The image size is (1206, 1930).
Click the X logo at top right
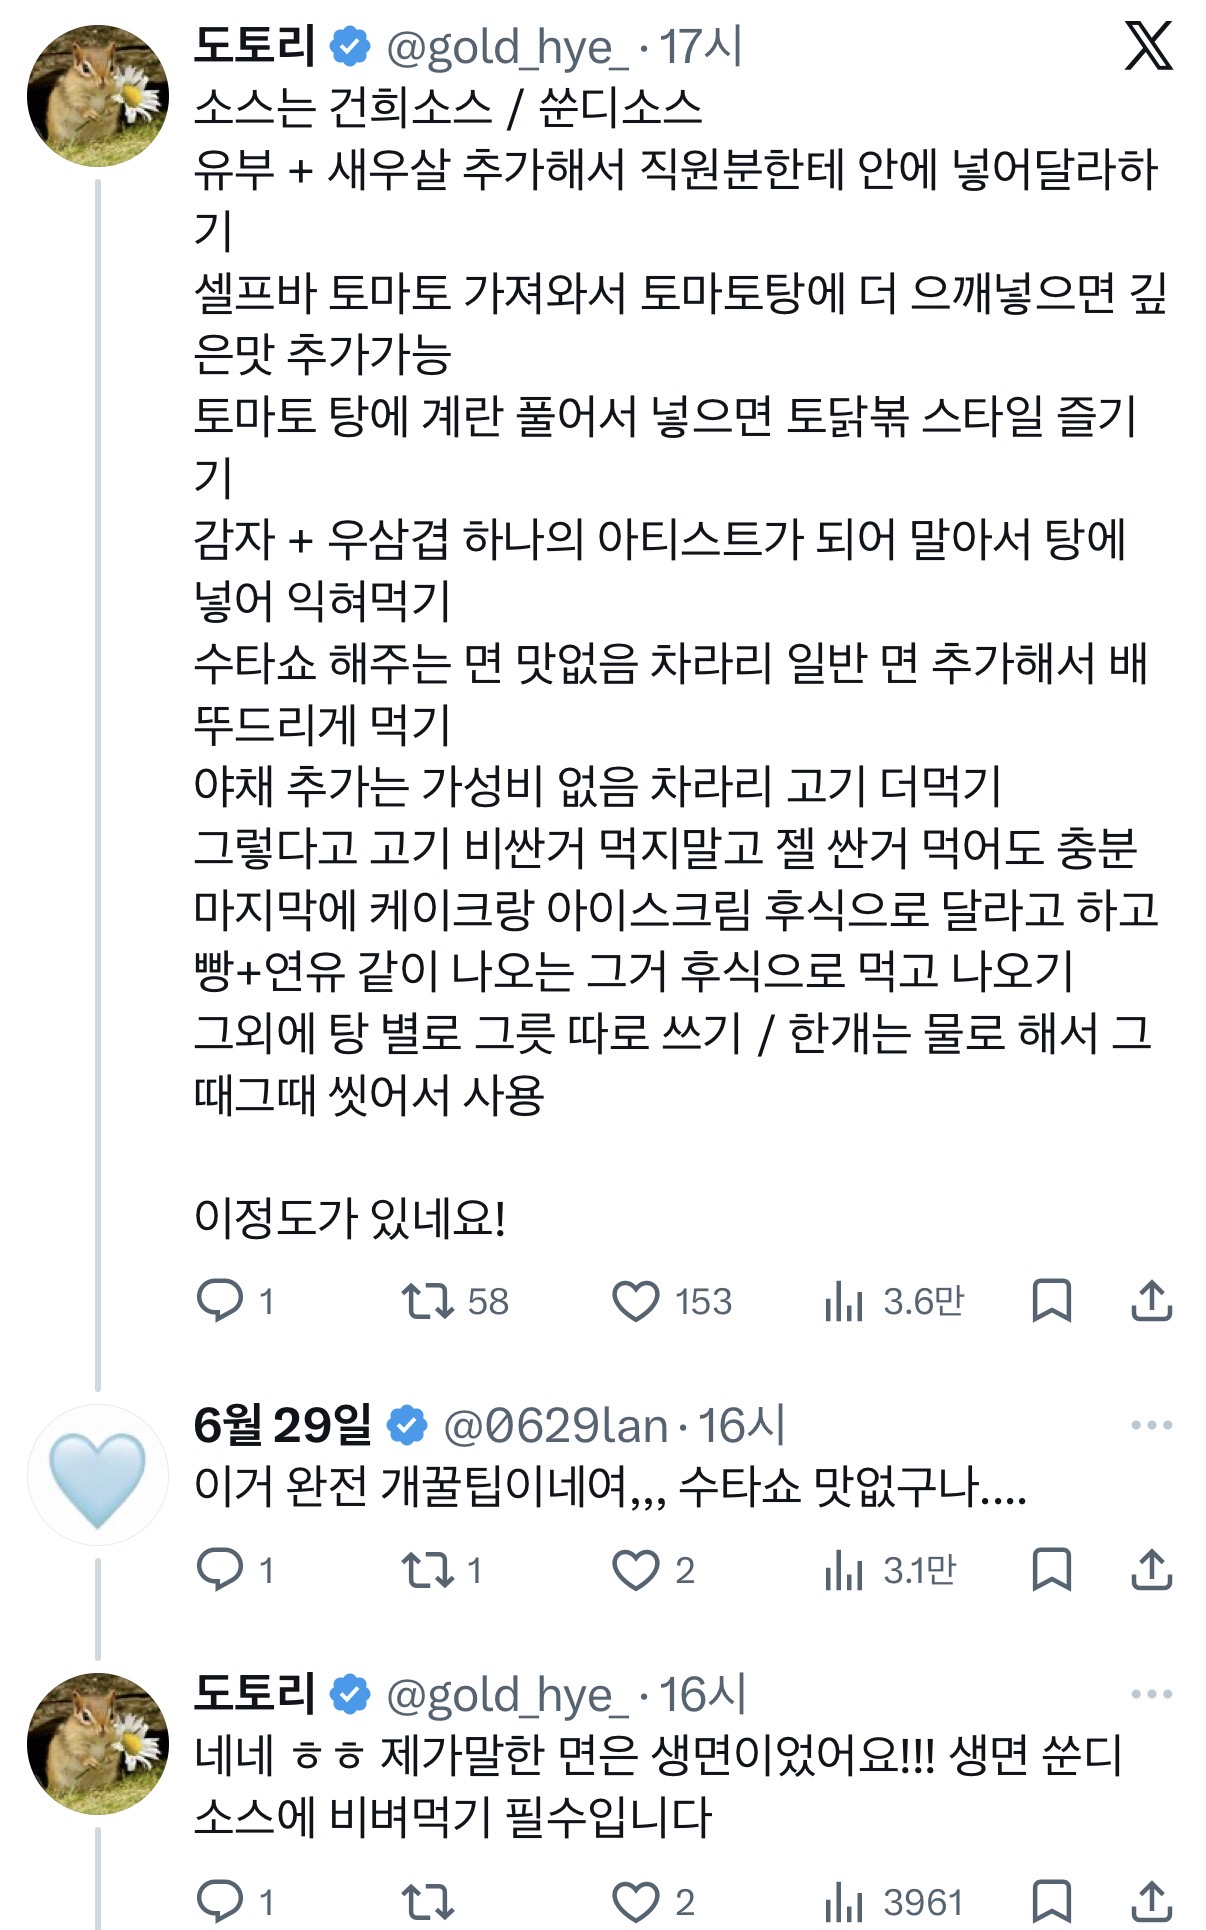coord(1148,46)
